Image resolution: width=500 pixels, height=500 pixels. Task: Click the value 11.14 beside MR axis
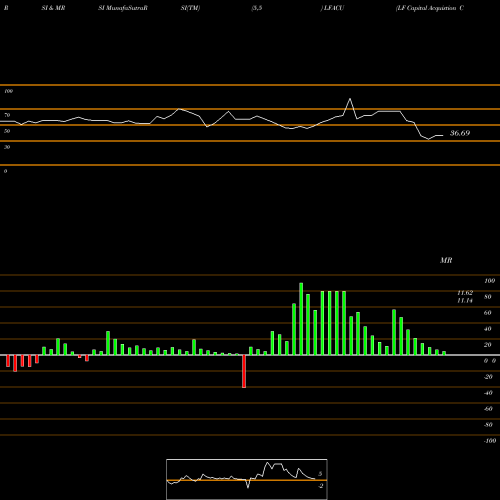(465, 300)
